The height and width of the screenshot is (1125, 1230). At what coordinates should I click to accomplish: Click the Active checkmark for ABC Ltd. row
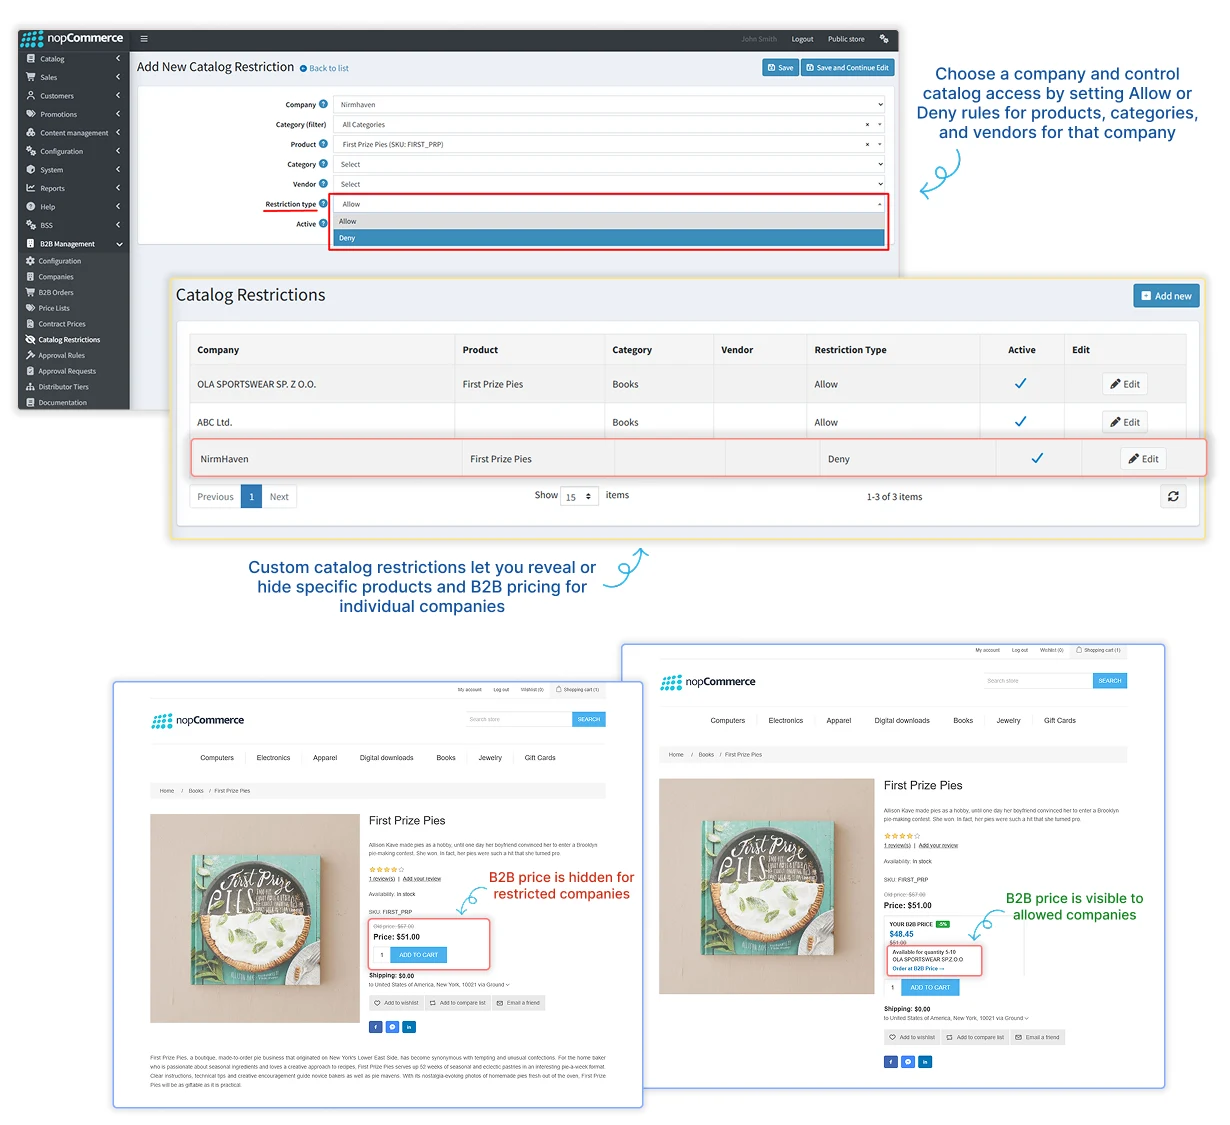1021,422
